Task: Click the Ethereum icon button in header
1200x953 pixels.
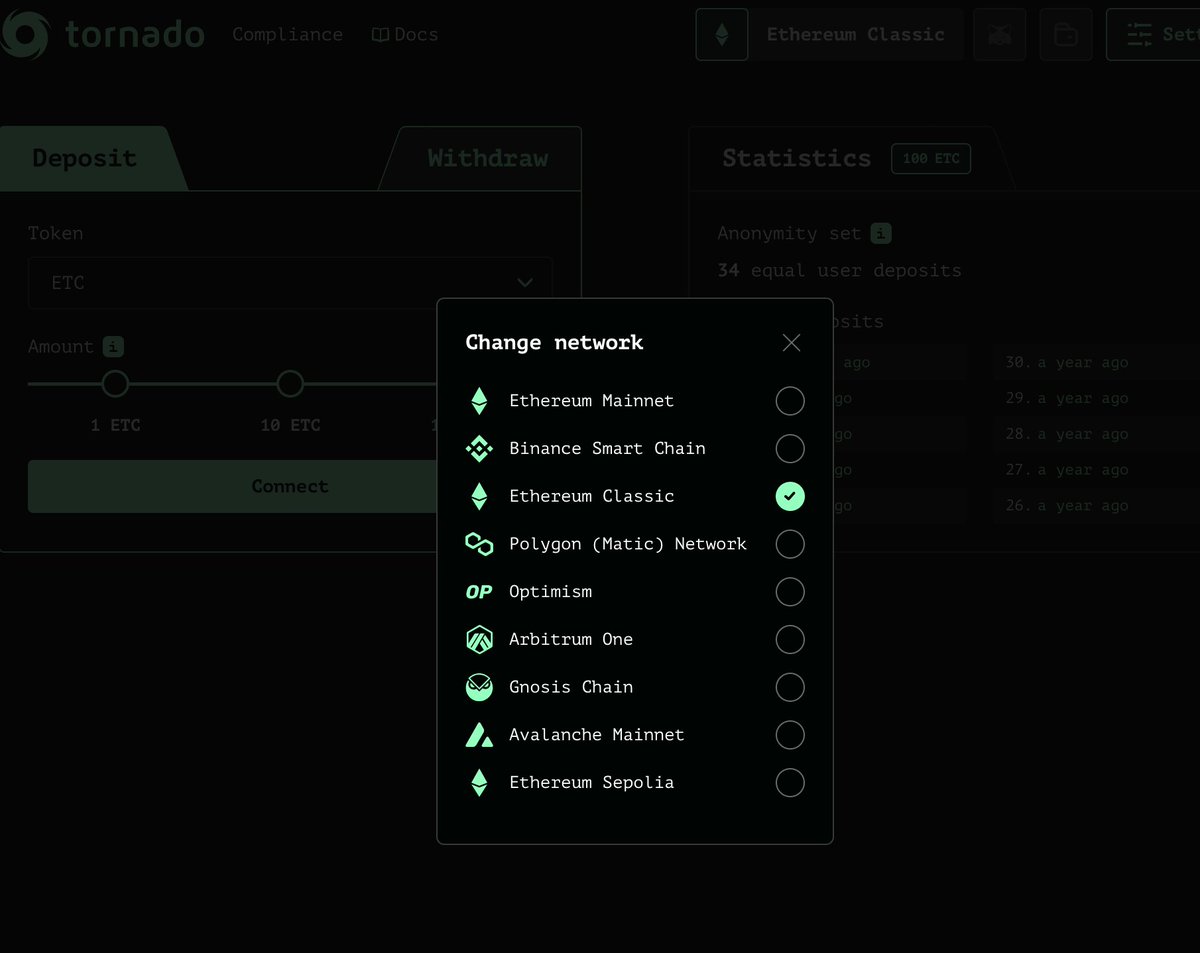Action: click(722, 35)
